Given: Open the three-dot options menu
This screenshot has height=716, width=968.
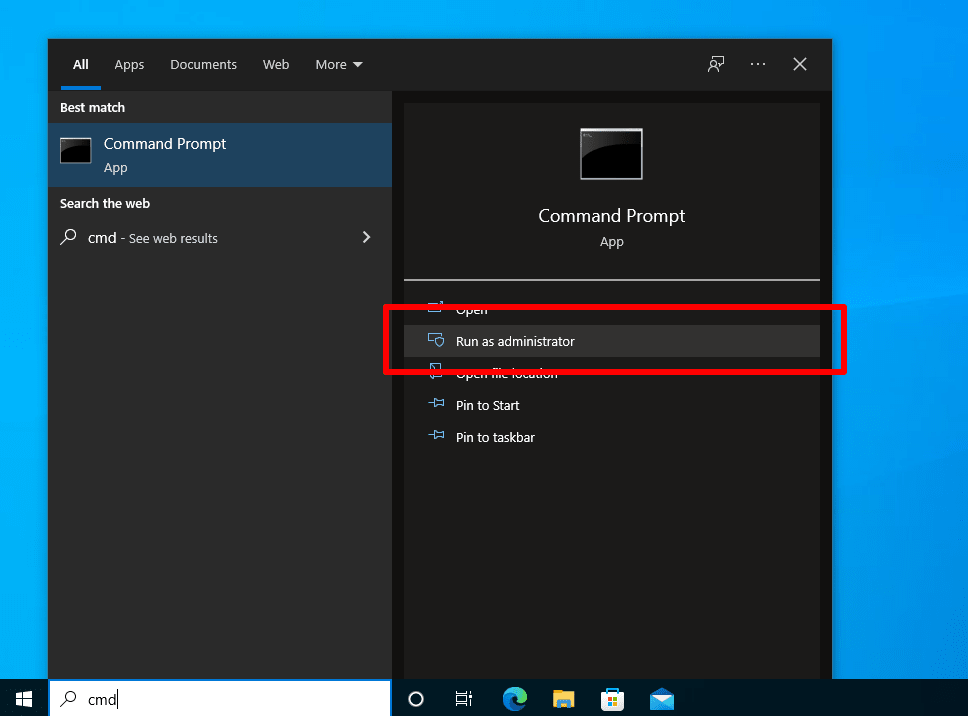Looking at the screenshot, I should 757,64.
